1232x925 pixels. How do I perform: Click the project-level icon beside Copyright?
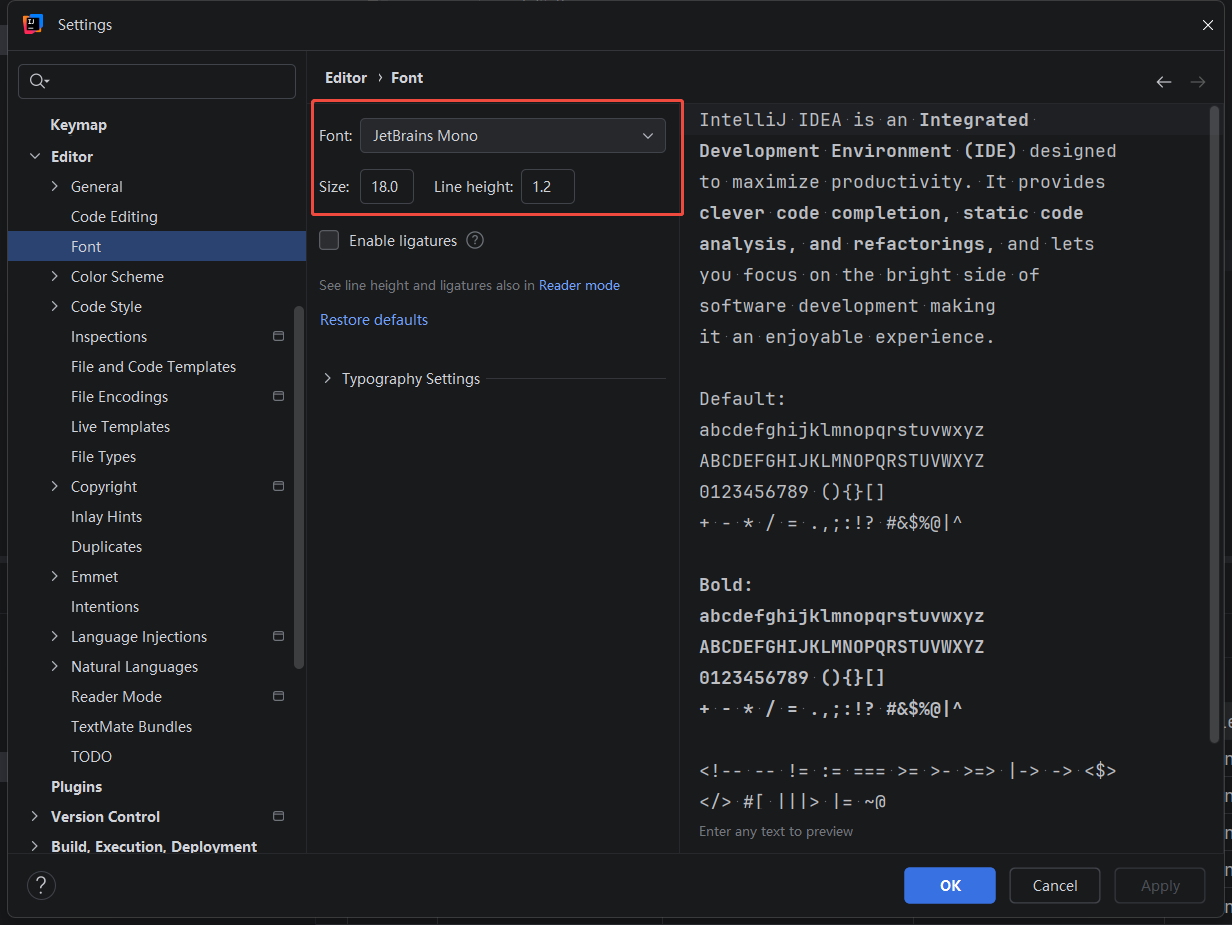[x=279, y=487]
